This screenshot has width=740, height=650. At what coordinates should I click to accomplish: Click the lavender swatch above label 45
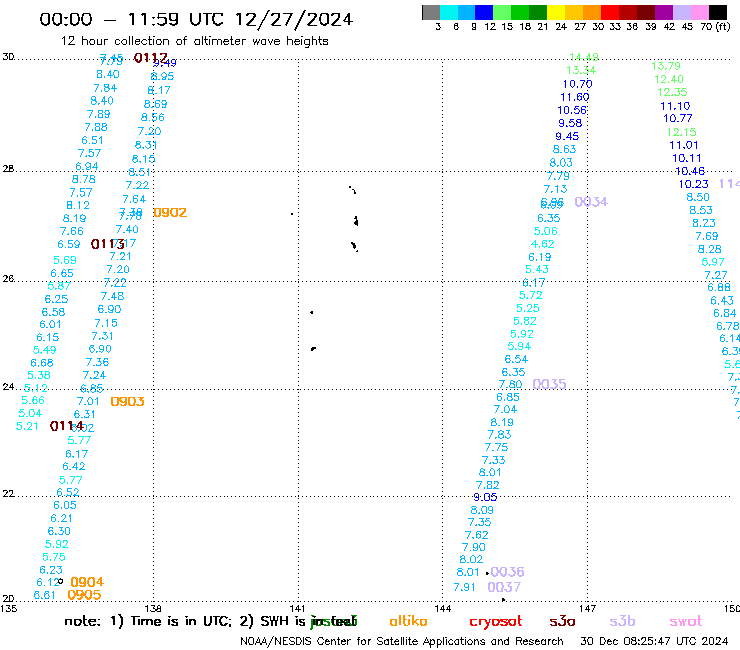682,12
